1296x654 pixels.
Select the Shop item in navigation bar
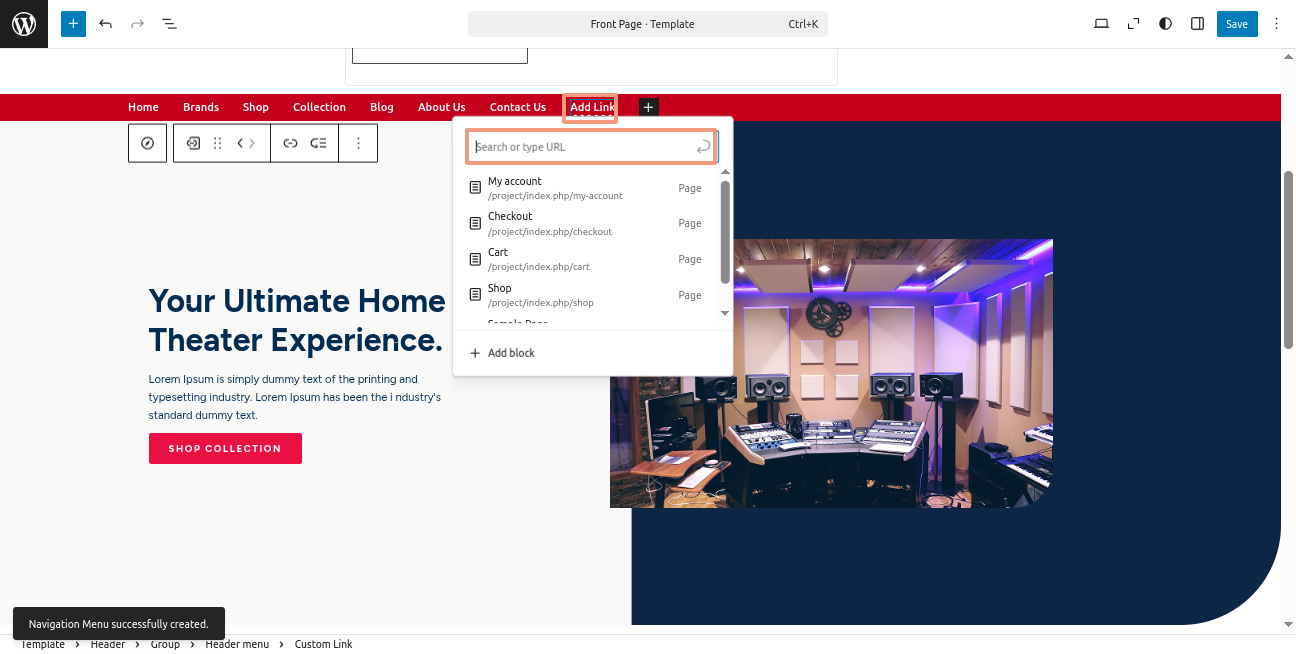(256, 107)
